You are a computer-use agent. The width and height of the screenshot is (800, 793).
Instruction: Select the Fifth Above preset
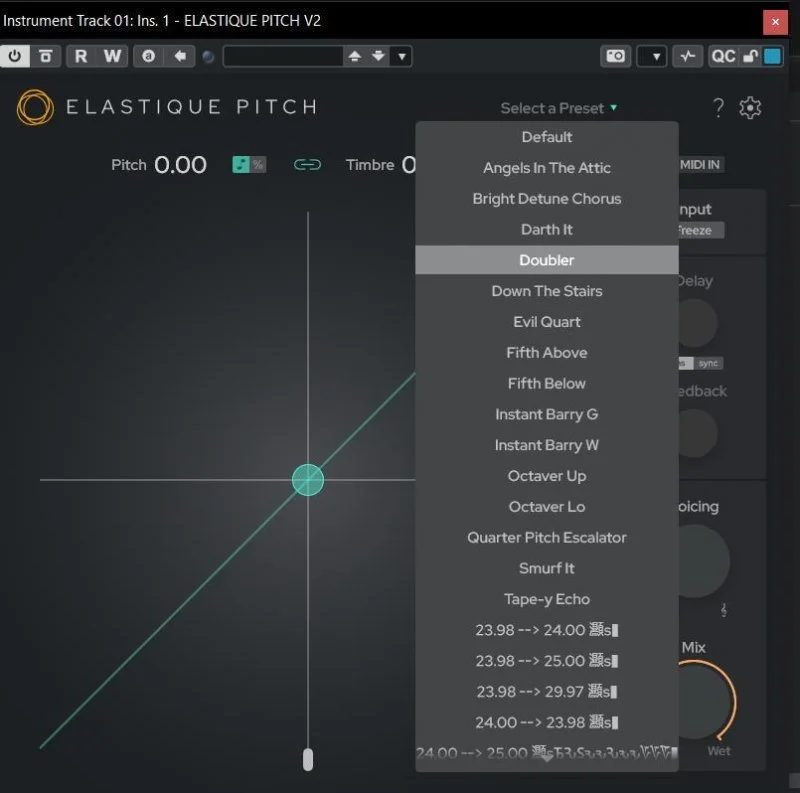coord(547,353)
